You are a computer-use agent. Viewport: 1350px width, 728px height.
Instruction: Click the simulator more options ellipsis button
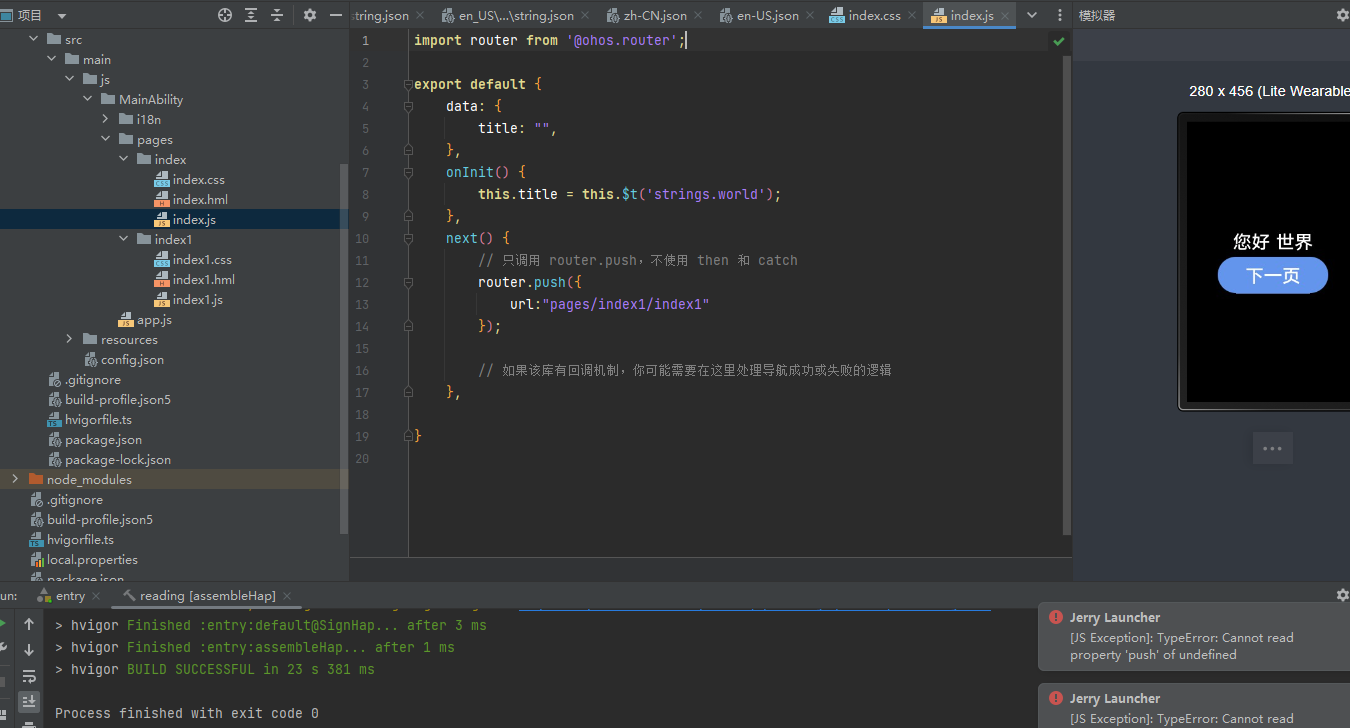click(x=1272, y=448)
